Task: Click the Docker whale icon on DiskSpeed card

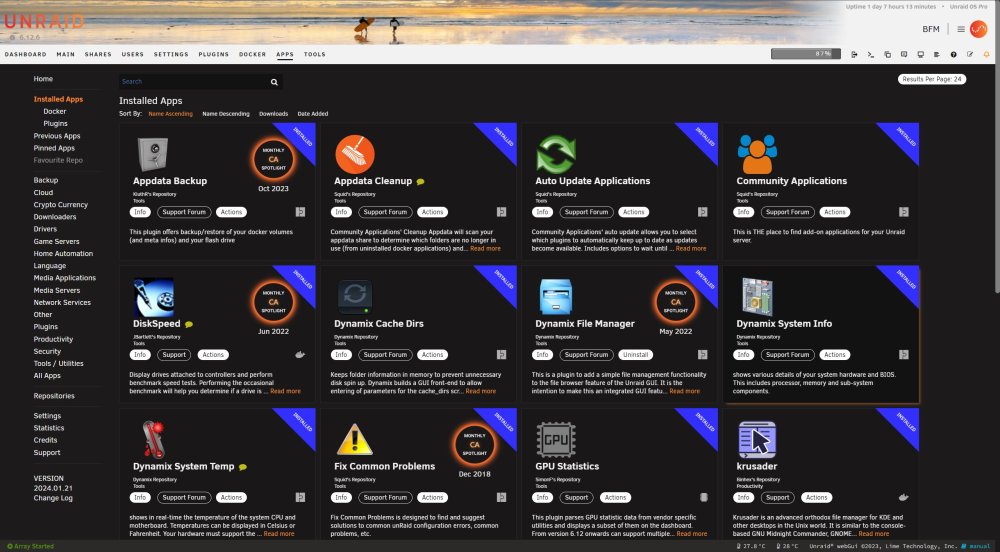Action: pos(300,355)
